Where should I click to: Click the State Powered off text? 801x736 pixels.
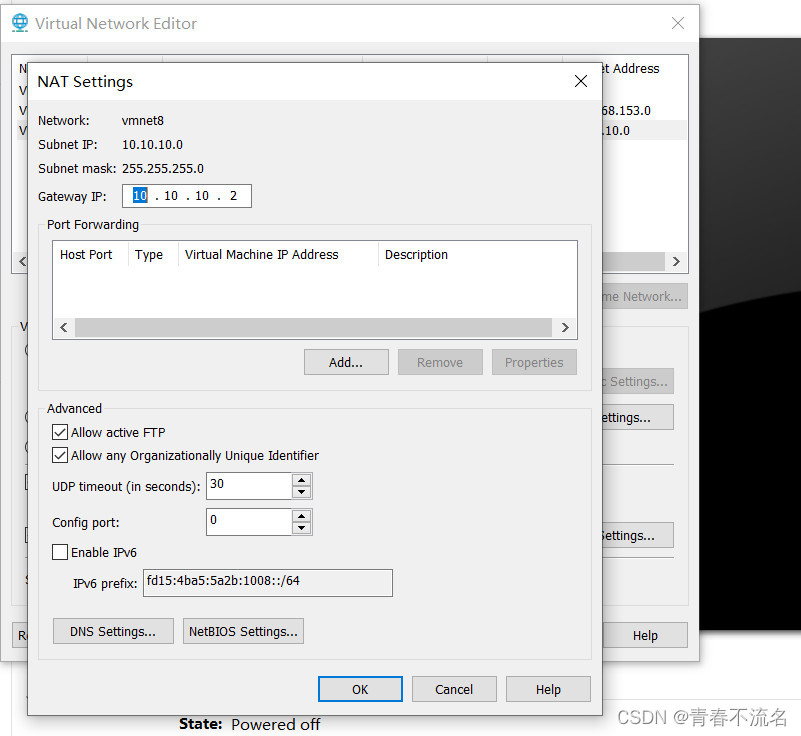[249, 724]
